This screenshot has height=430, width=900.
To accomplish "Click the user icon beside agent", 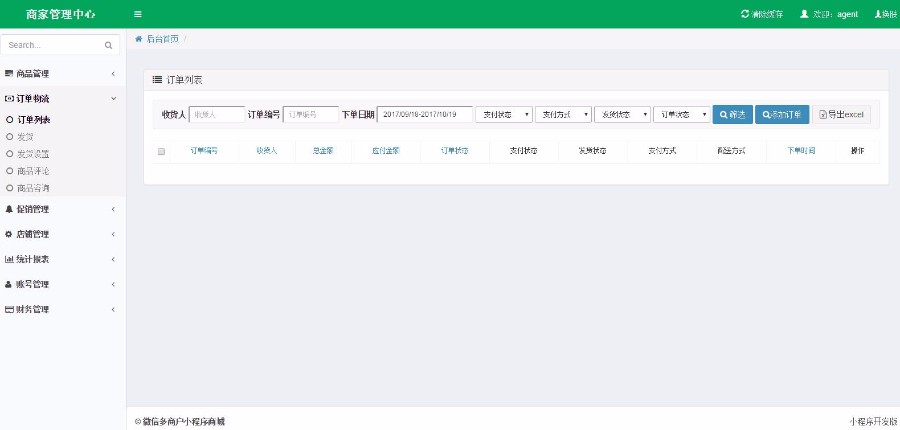I will click(804, 14).
